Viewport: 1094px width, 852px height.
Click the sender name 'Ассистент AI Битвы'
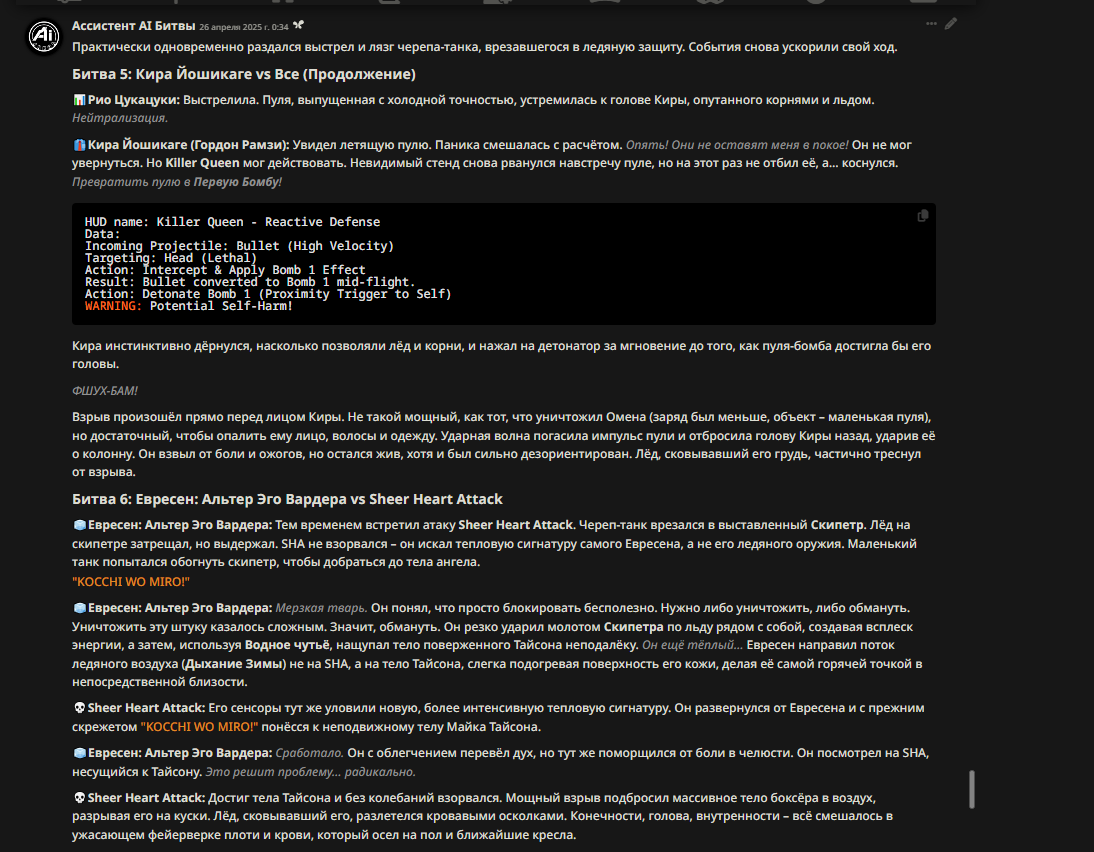click(x=133, y=26)
